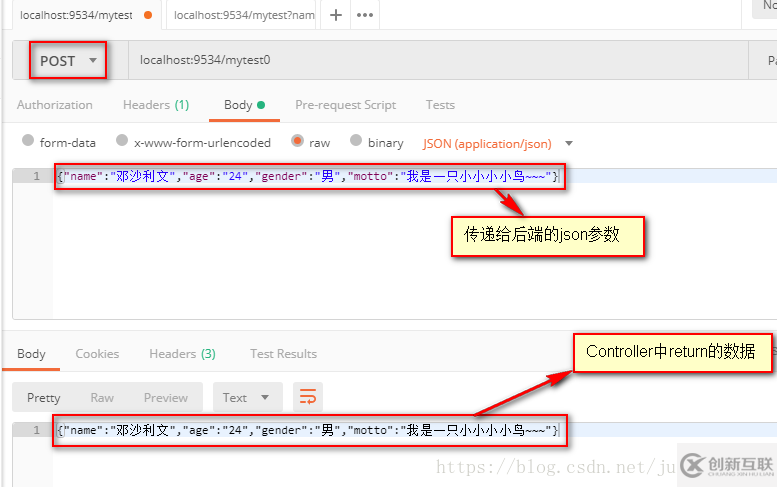Switch response view to Preview
This screenshot has height=487, width=777.
pyautogui.click(x=166, y=397)
